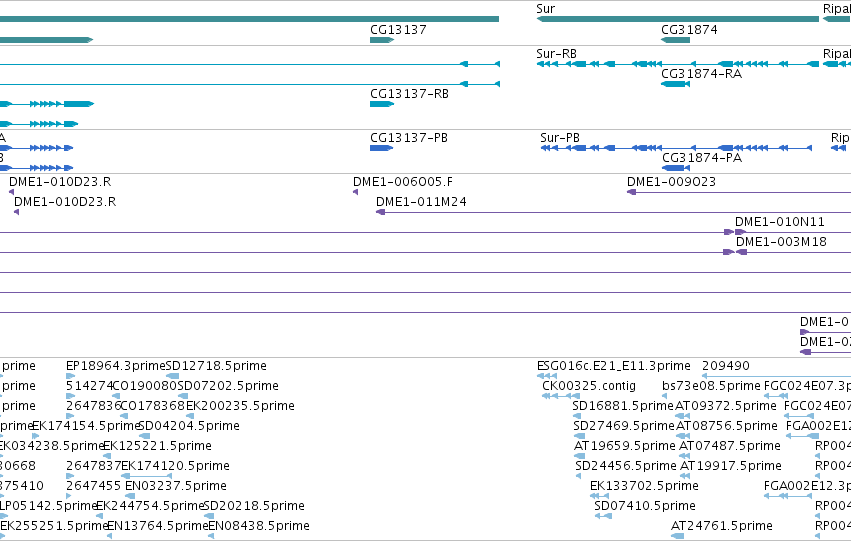Screen dimensions: 851x541
Task: Click the SD24456.5prime EST label
Action: [x=626, y=466]
